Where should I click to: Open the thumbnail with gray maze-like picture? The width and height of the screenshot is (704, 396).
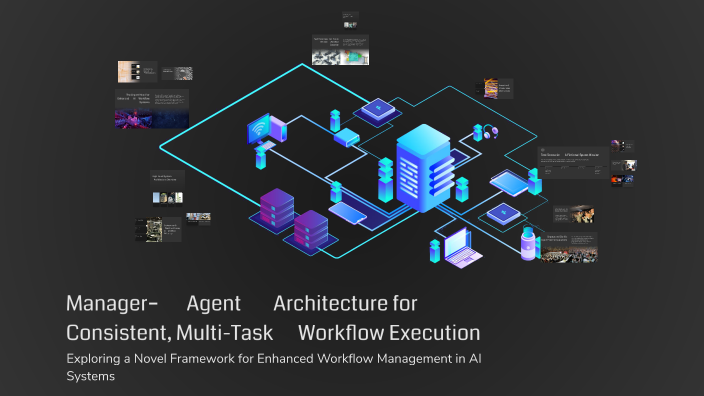click(x=177, y=73)
